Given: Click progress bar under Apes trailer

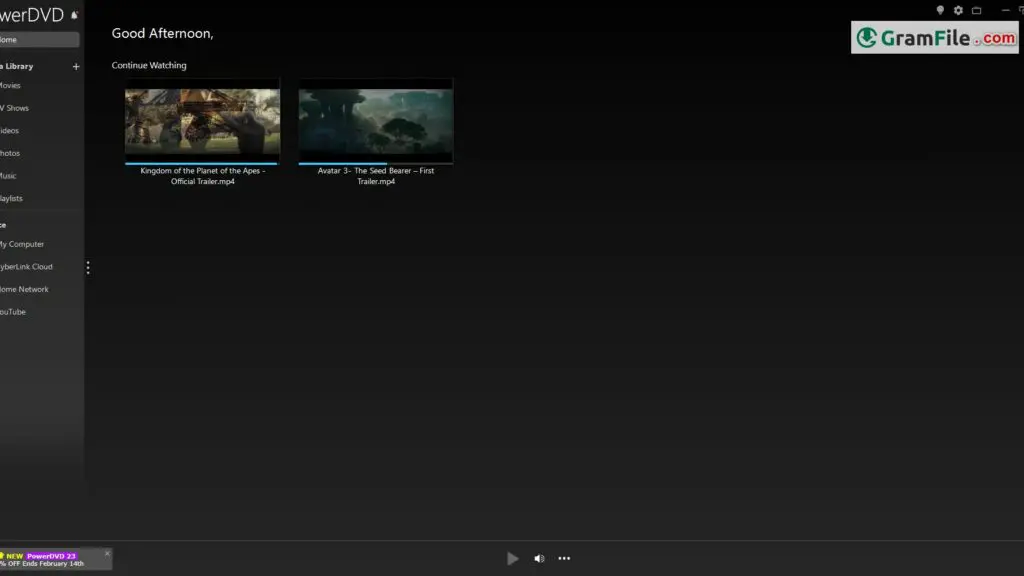Looking at the screenshot, I should coord(202,163).
